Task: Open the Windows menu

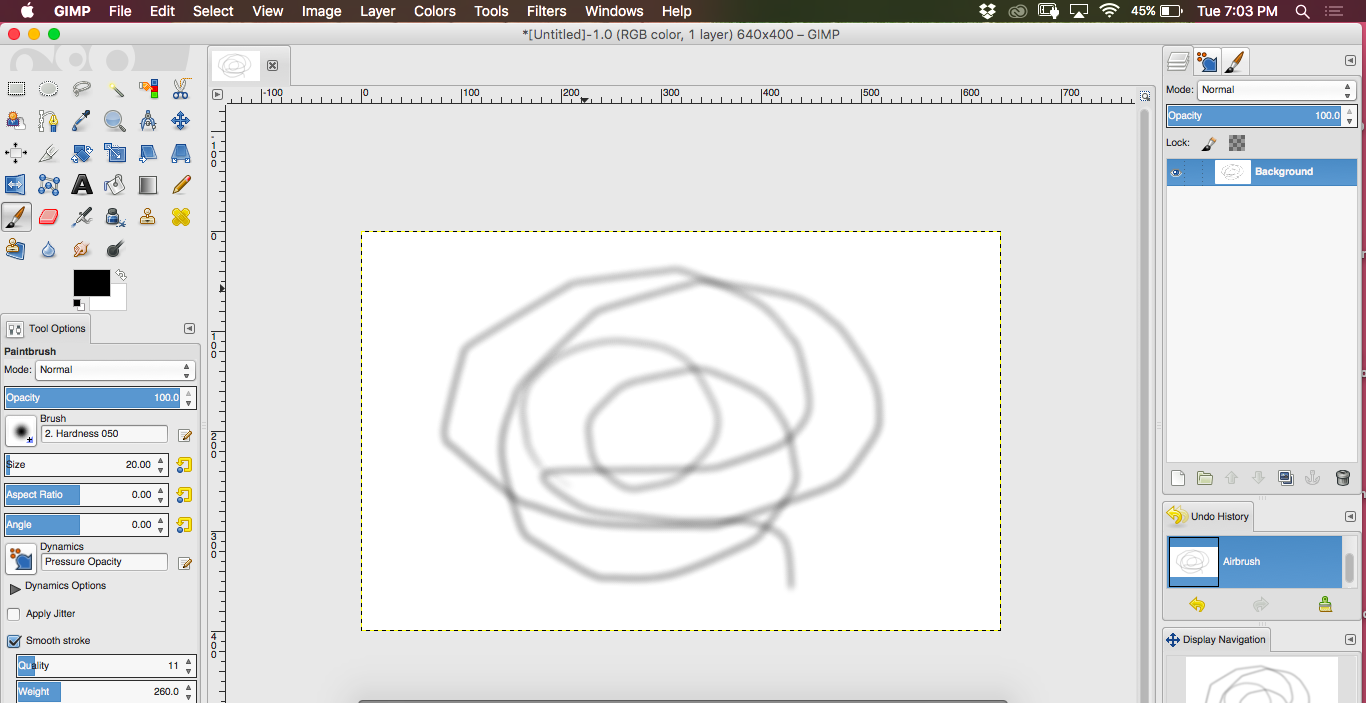Action: pos(614,11)
